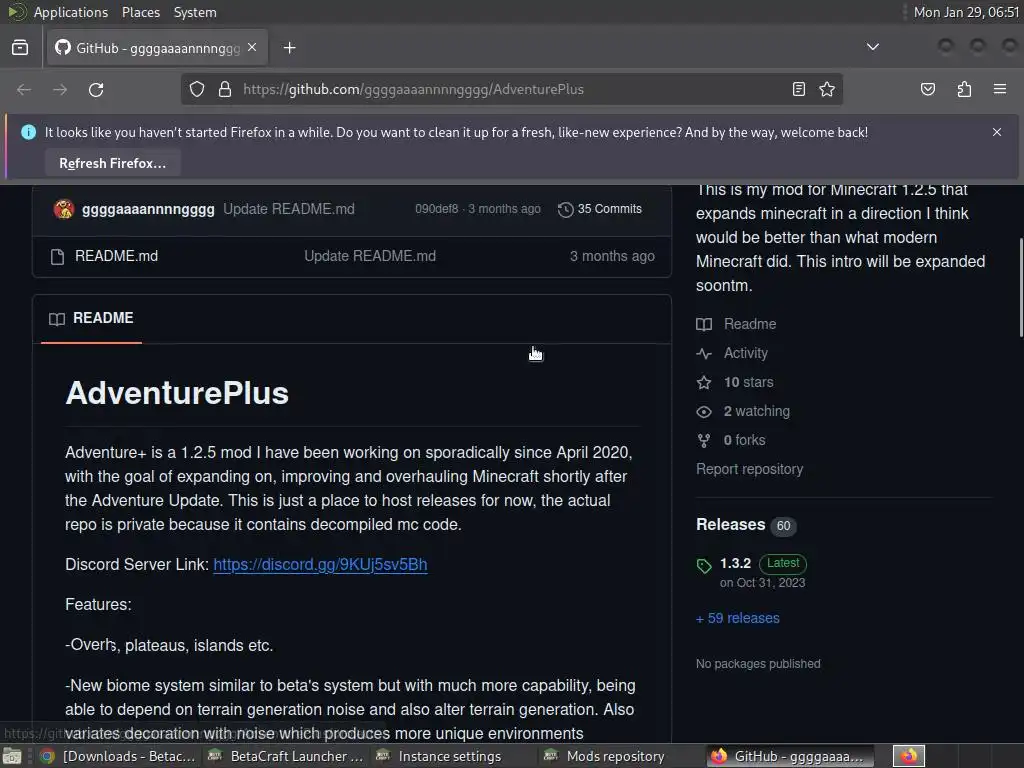The height and width of the screenshot is (768, 1024).
Task: Open the extensions puzzle icon
Action: [x=964, y=89]
